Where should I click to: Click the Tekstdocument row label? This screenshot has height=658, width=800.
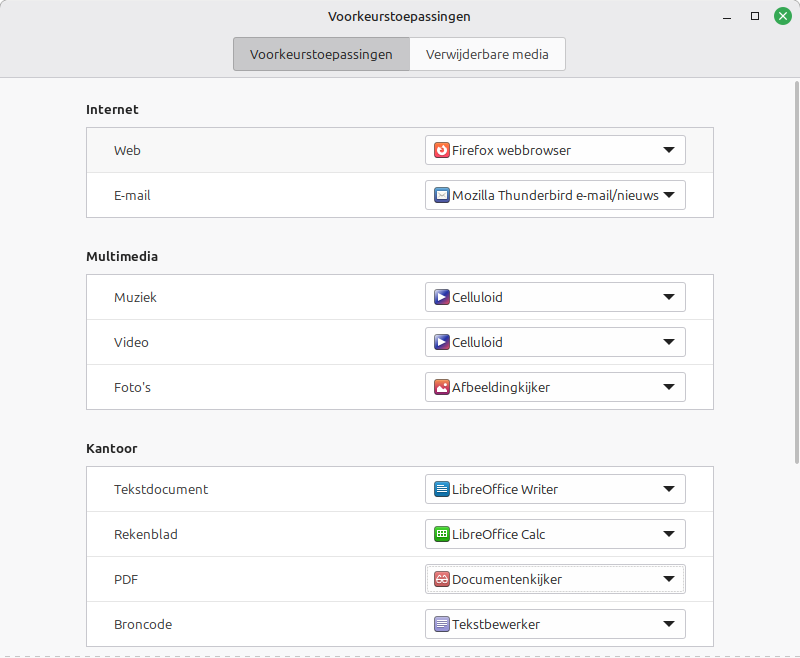click(161, 489)
